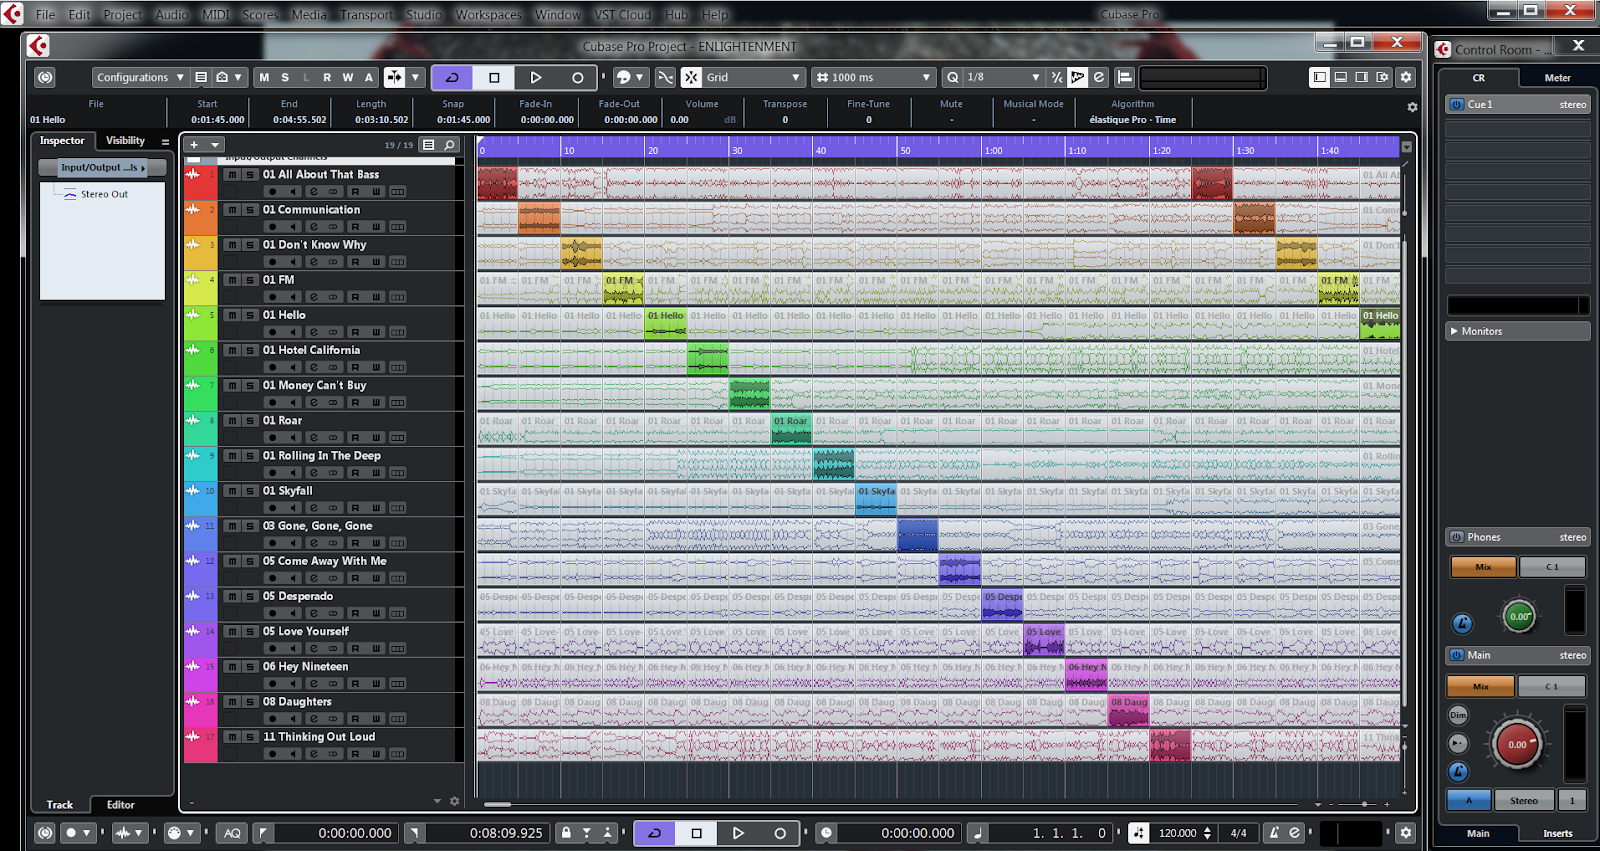Toggle global Solo state S button in toolbar
This screenshot has width=1600, height=851.
(285, 77)
